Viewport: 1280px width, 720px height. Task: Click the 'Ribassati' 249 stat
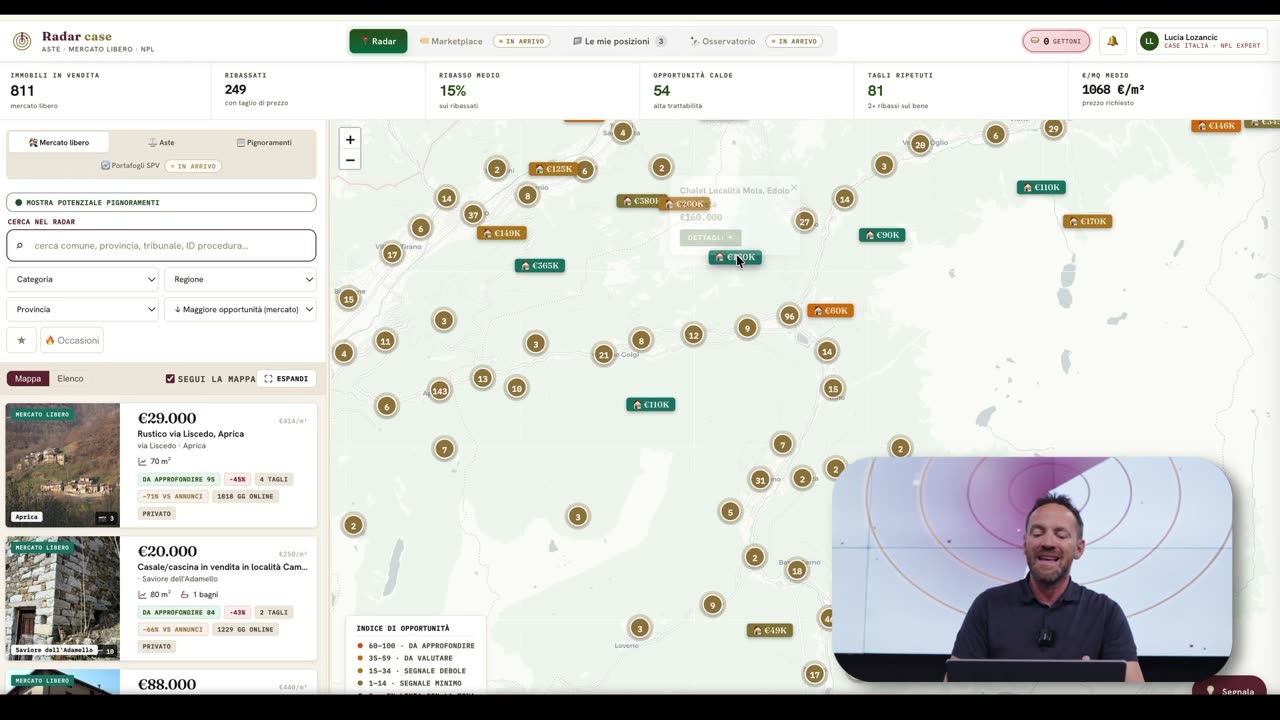[318, 90]
